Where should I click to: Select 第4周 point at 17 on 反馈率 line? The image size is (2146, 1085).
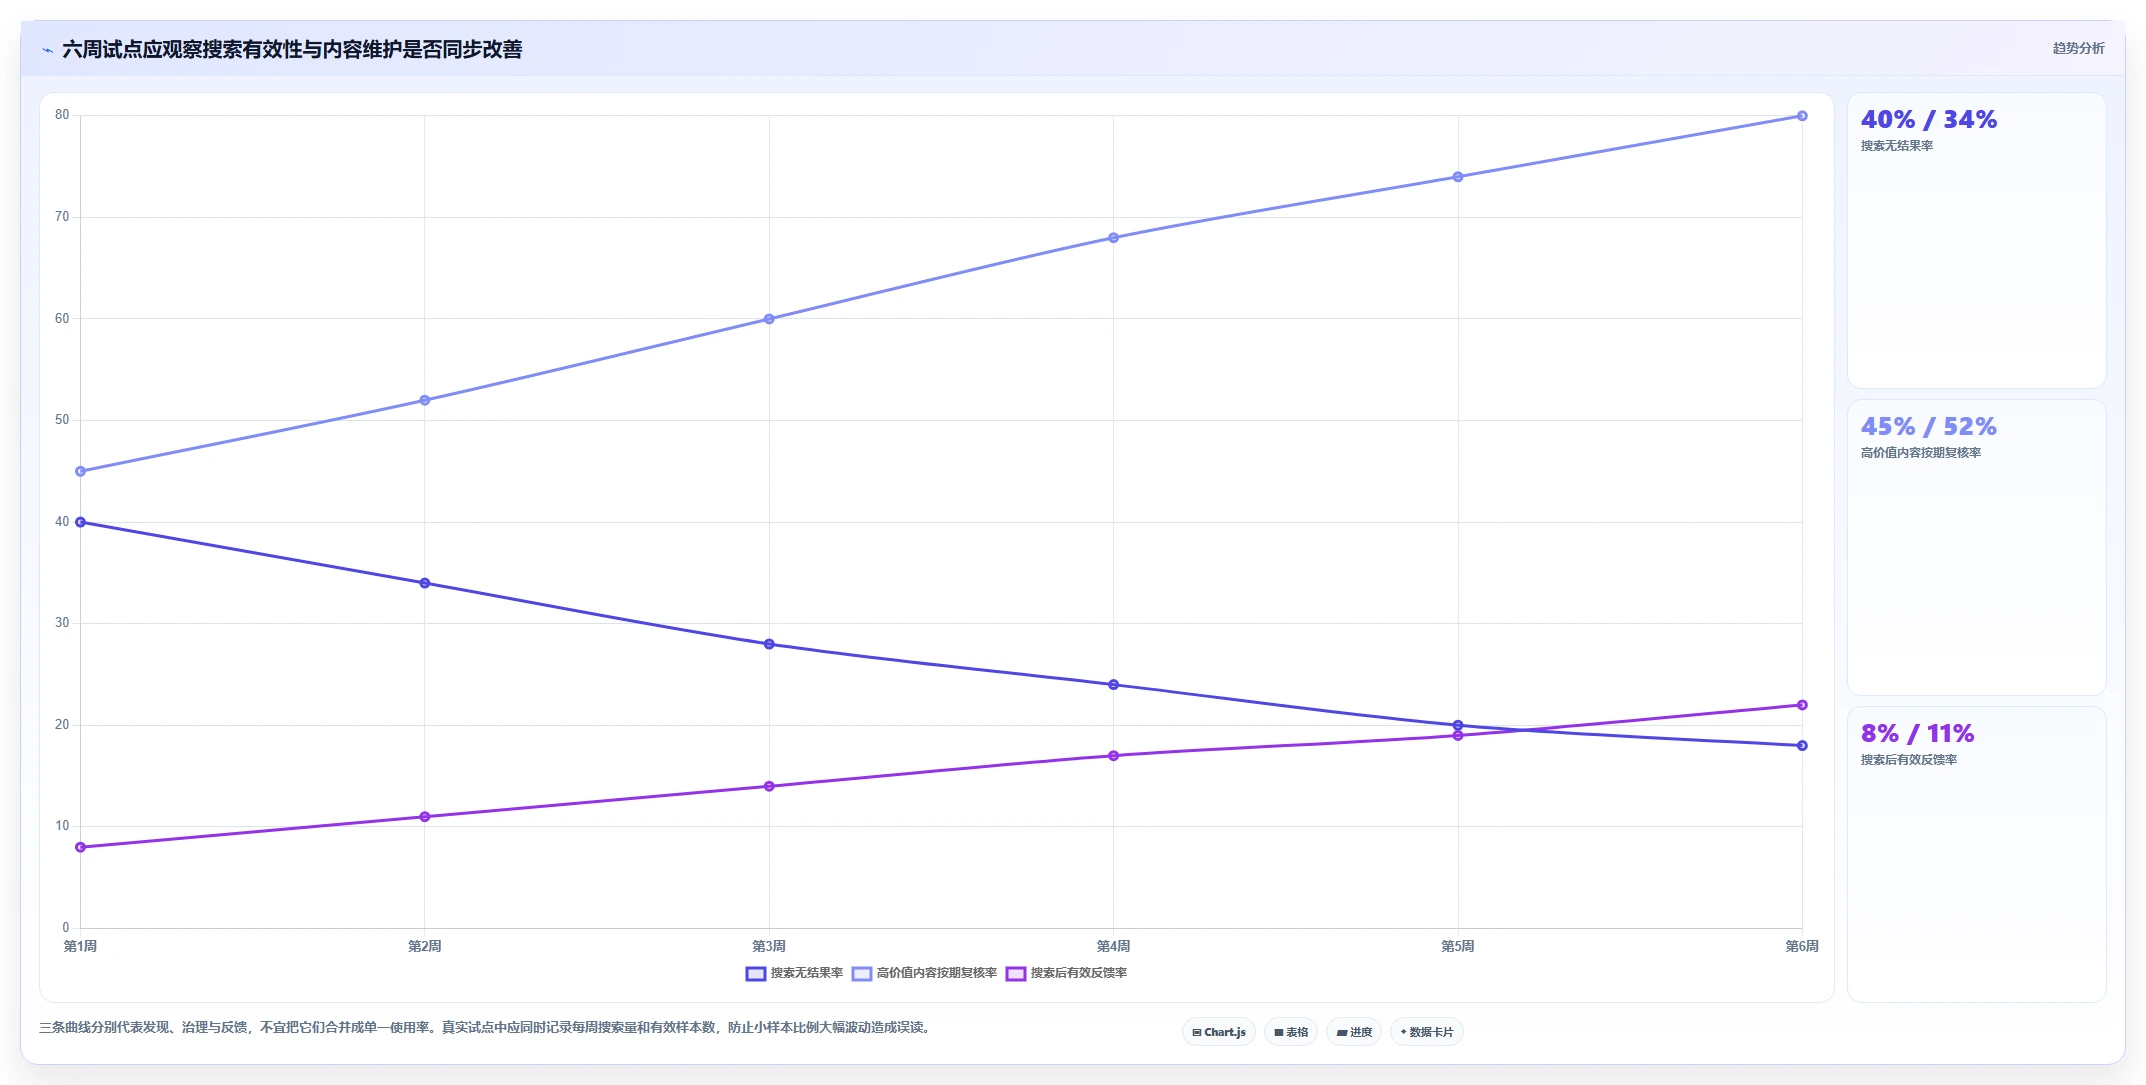click(1113, 756)
